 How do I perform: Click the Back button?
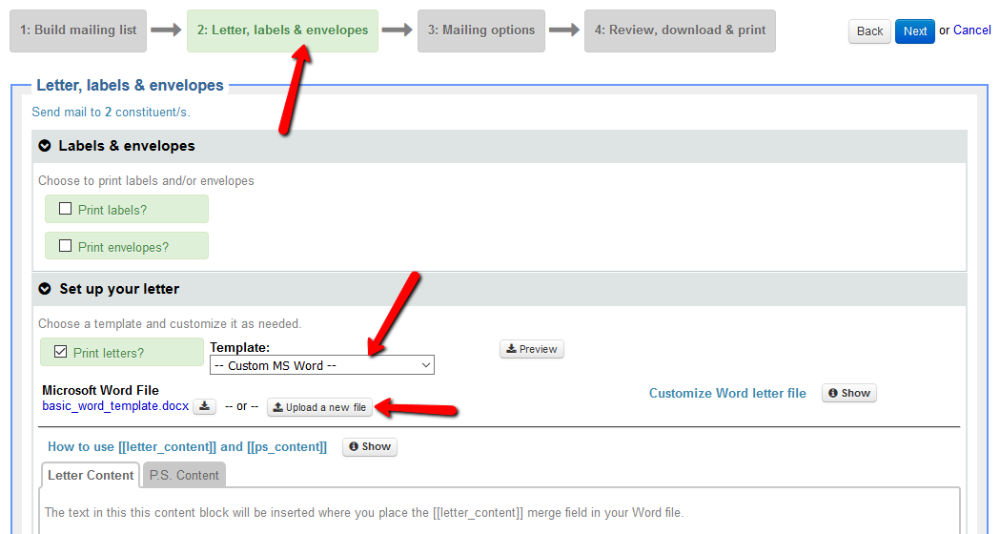tap(869, 31)
